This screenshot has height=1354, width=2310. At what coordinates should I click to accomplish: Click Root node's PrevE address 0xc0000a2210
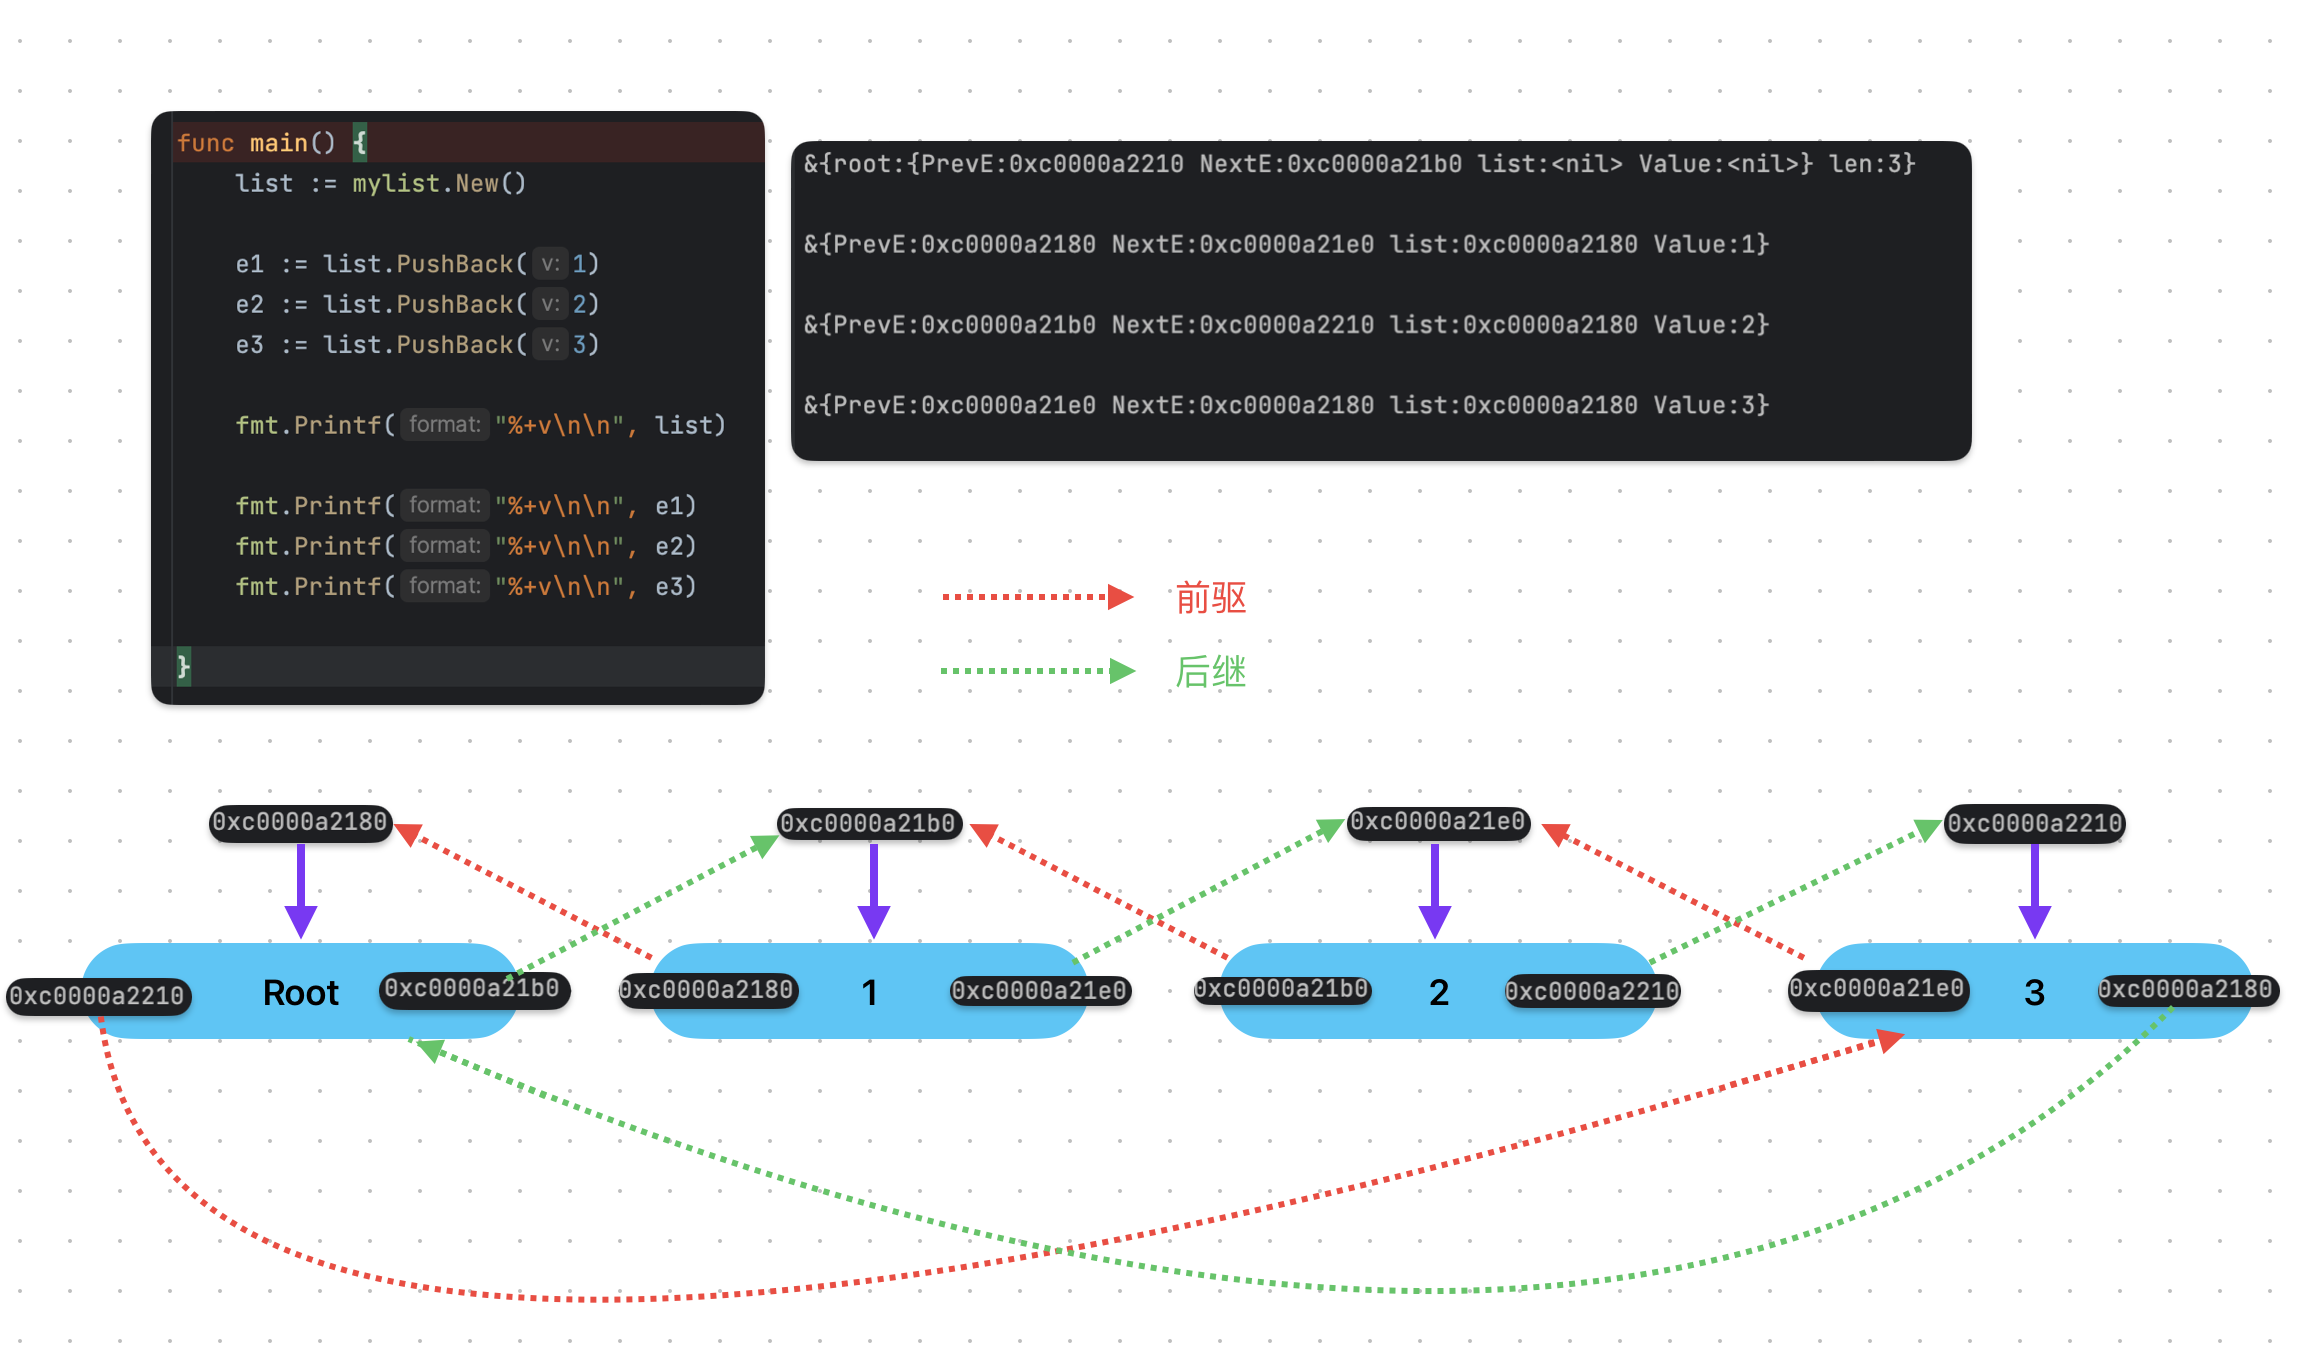coord(98,996)
